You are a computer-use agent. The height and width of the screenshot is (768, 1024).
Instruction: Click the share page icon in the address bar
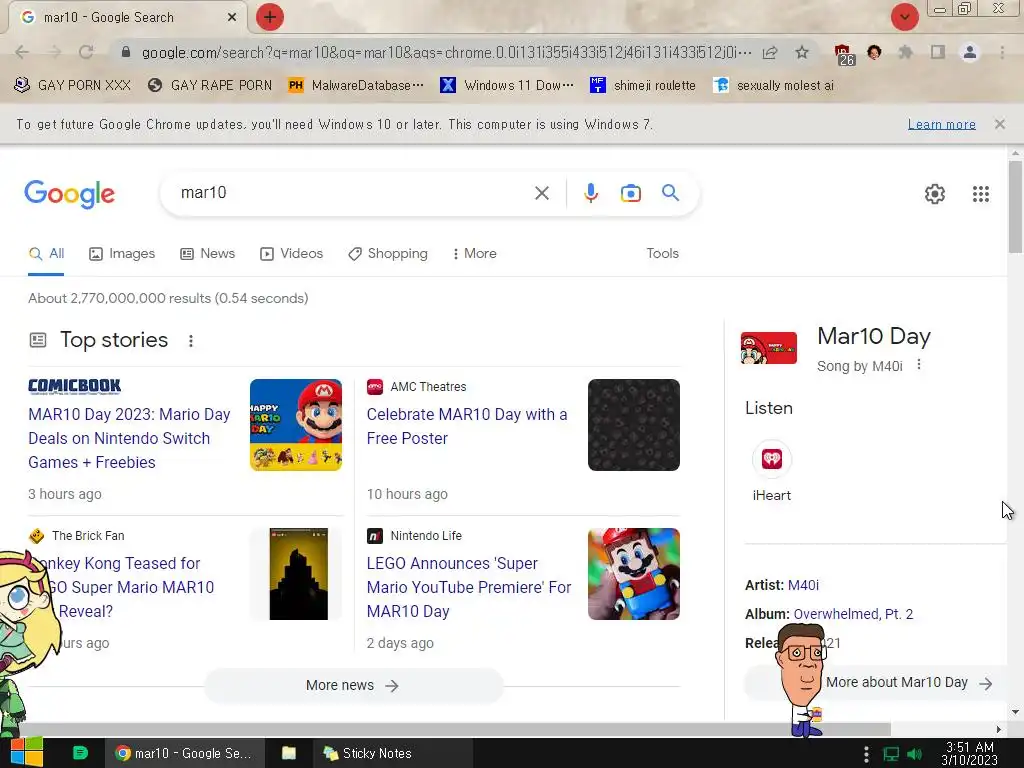tap(771, 52)
